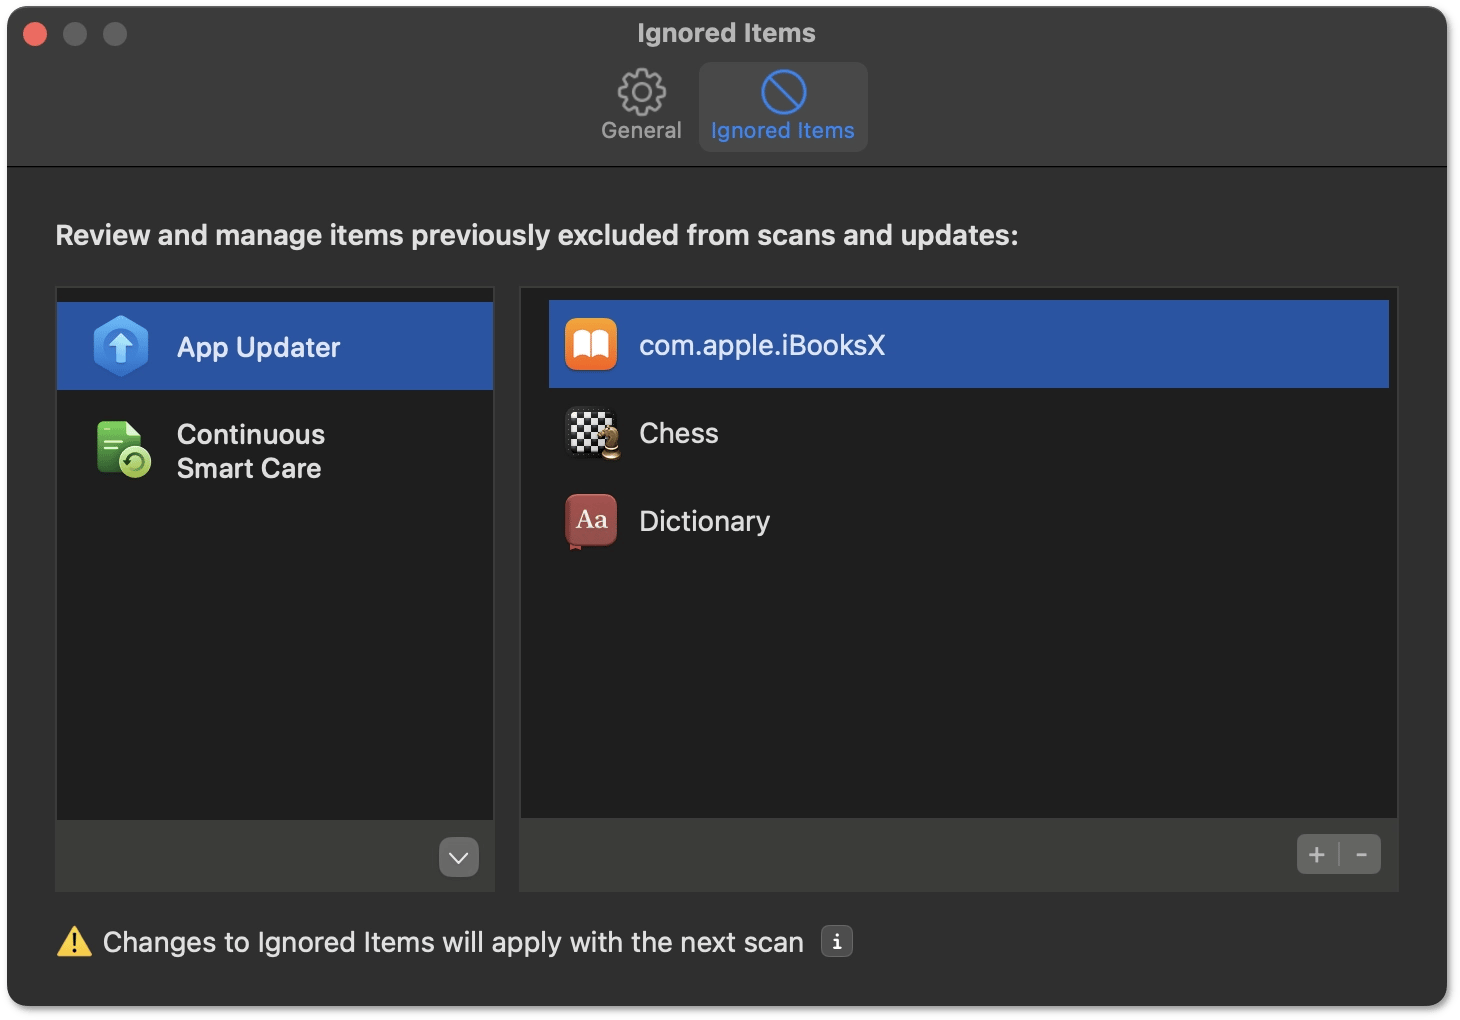Click the yellow warning triangle icon

coord(75,941)
